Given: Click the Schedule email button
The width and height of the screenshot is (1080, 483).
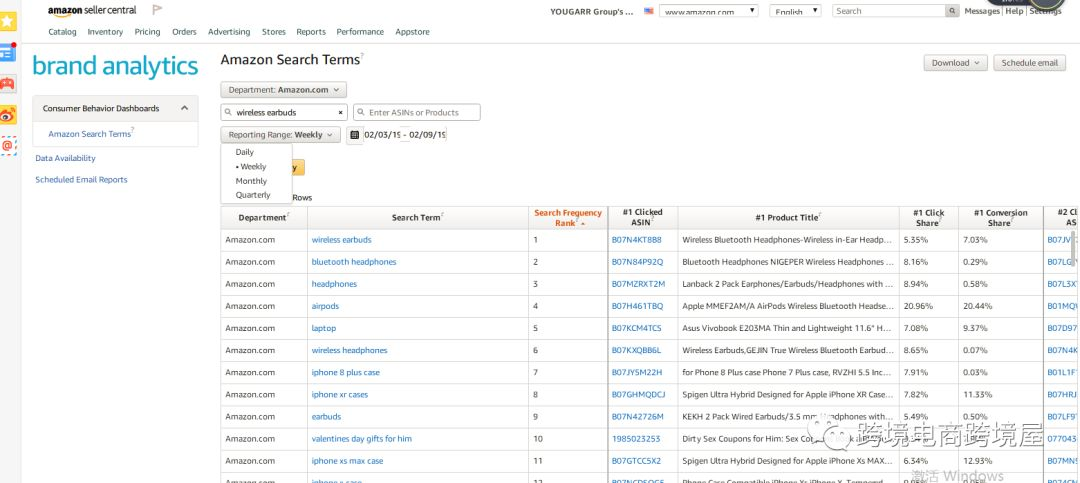Looking at the screenshot, I should (1029, 63).
